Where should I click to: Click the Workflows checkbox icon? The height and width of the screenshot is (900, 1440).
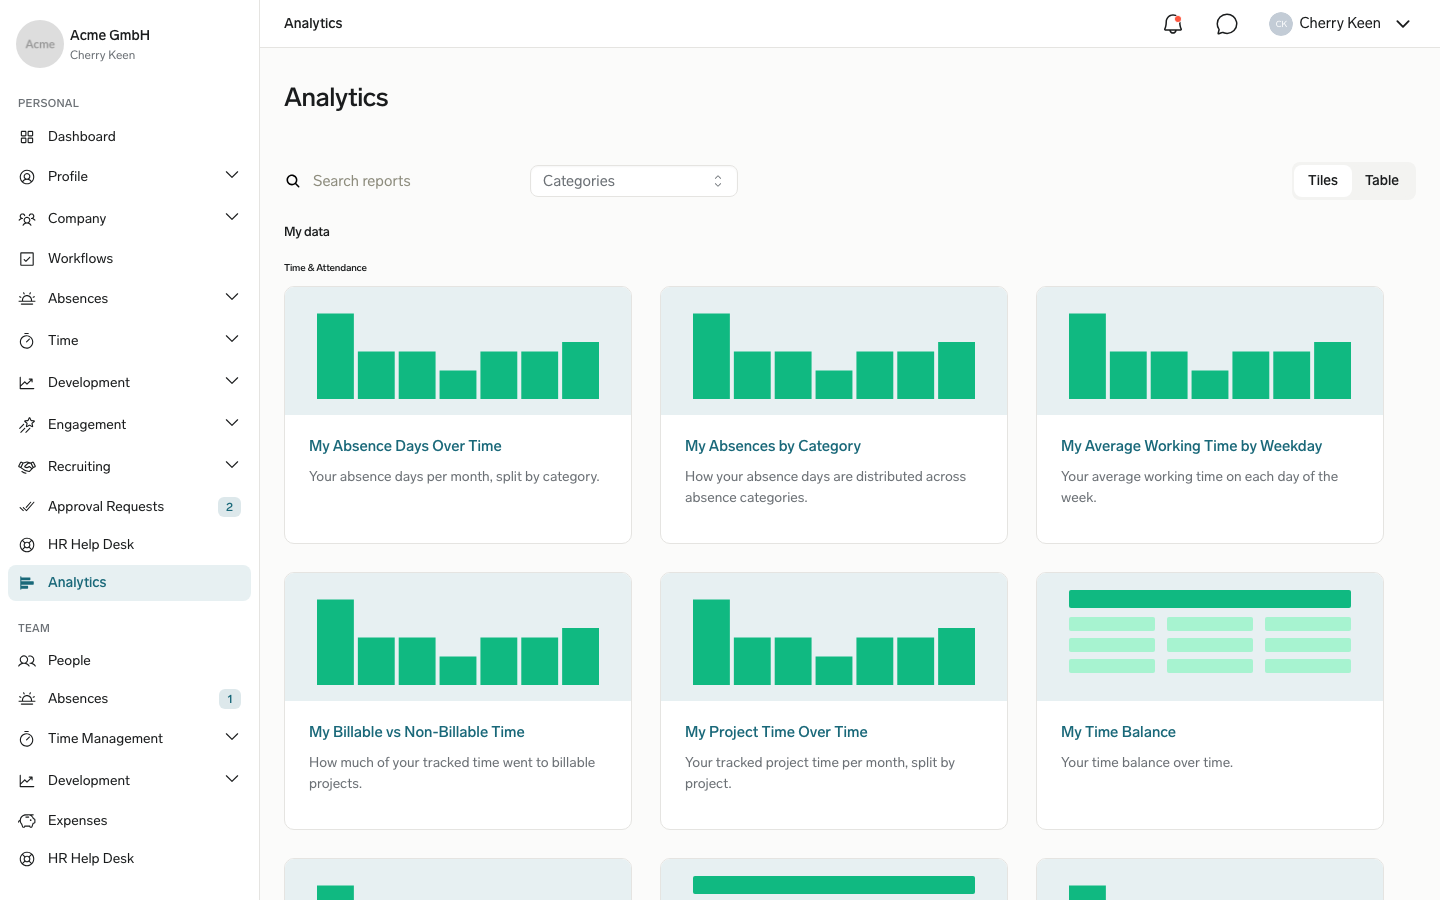click(x=27, y=259)
